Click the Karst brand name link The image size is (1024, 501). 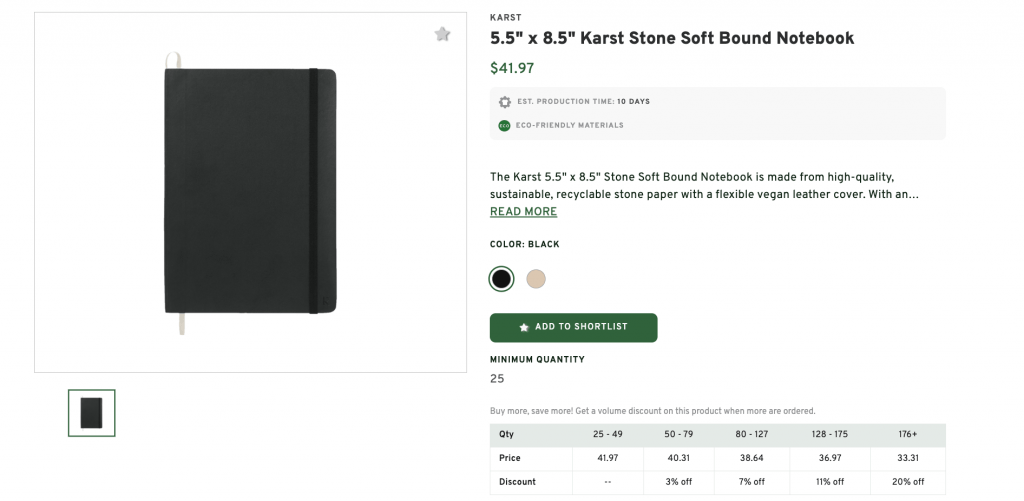(505, 18)
